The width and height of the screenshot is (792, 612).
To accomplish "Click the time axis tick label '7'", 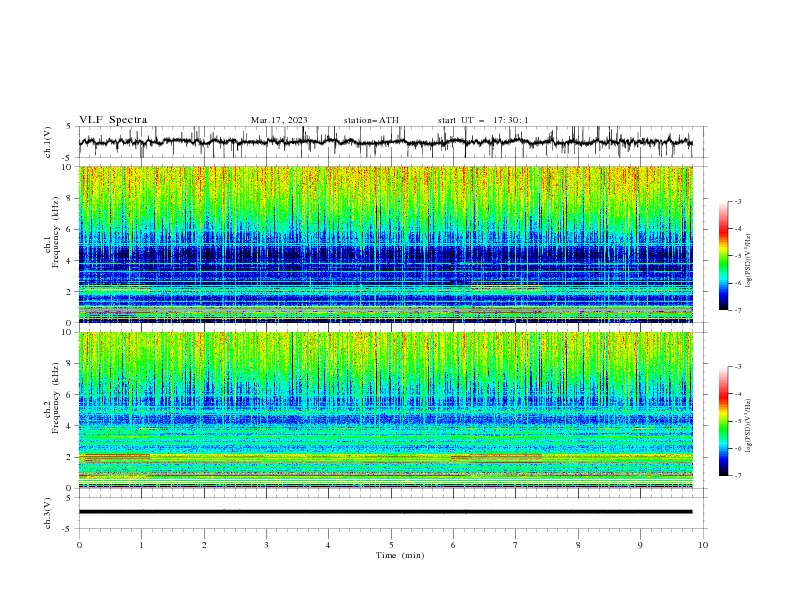I will (516, 545).
